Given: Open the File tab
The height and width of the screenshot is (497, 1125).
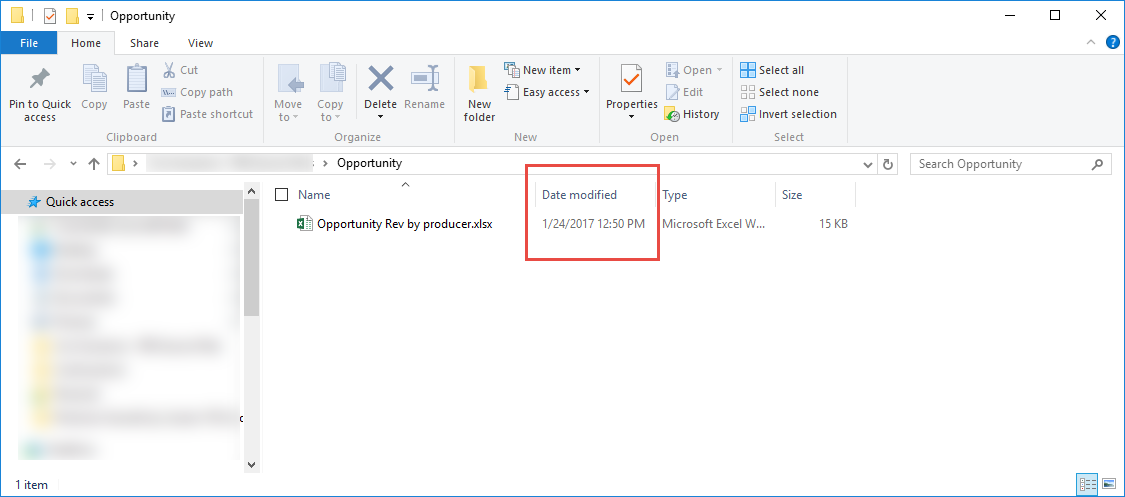Looking at the screenshot, I should tap(29, 43).
